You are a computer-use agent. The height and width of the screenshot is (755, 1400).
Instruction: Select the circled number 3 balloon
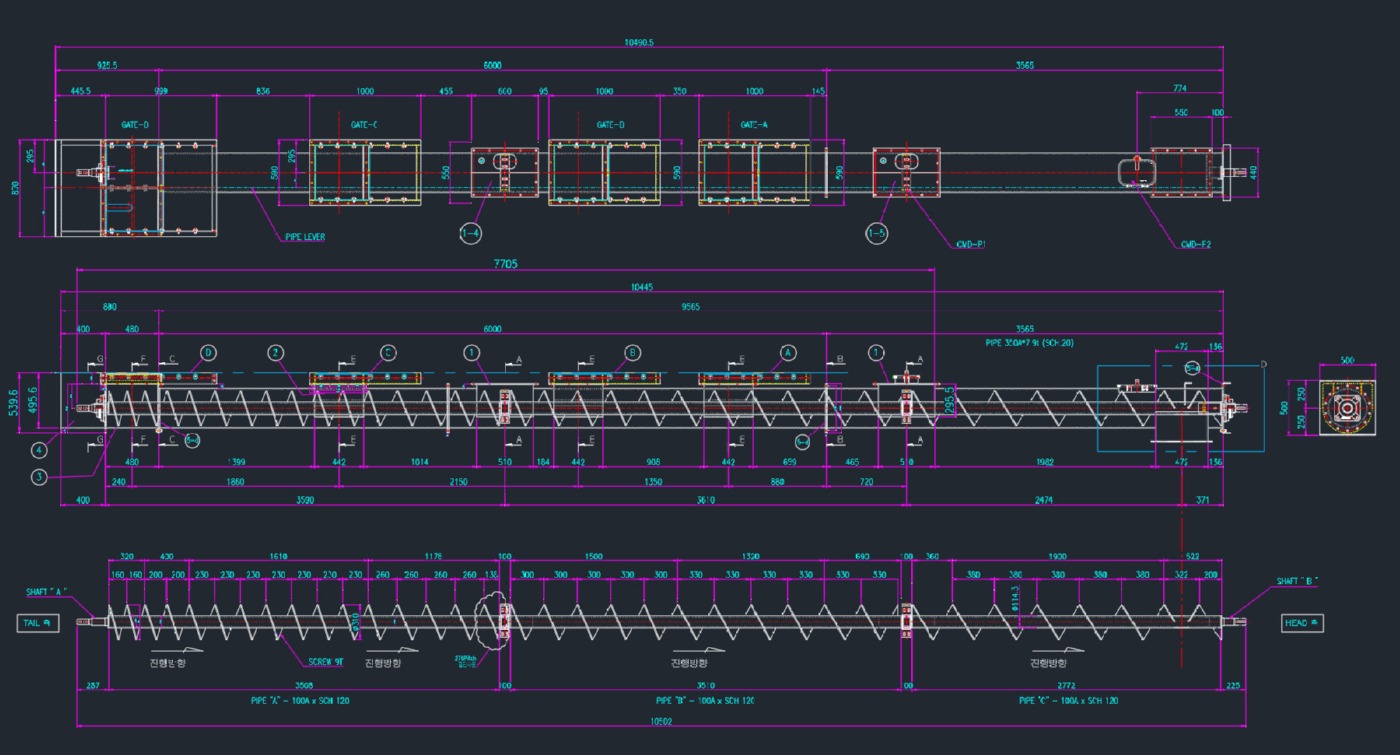click(x=39, y=477)
